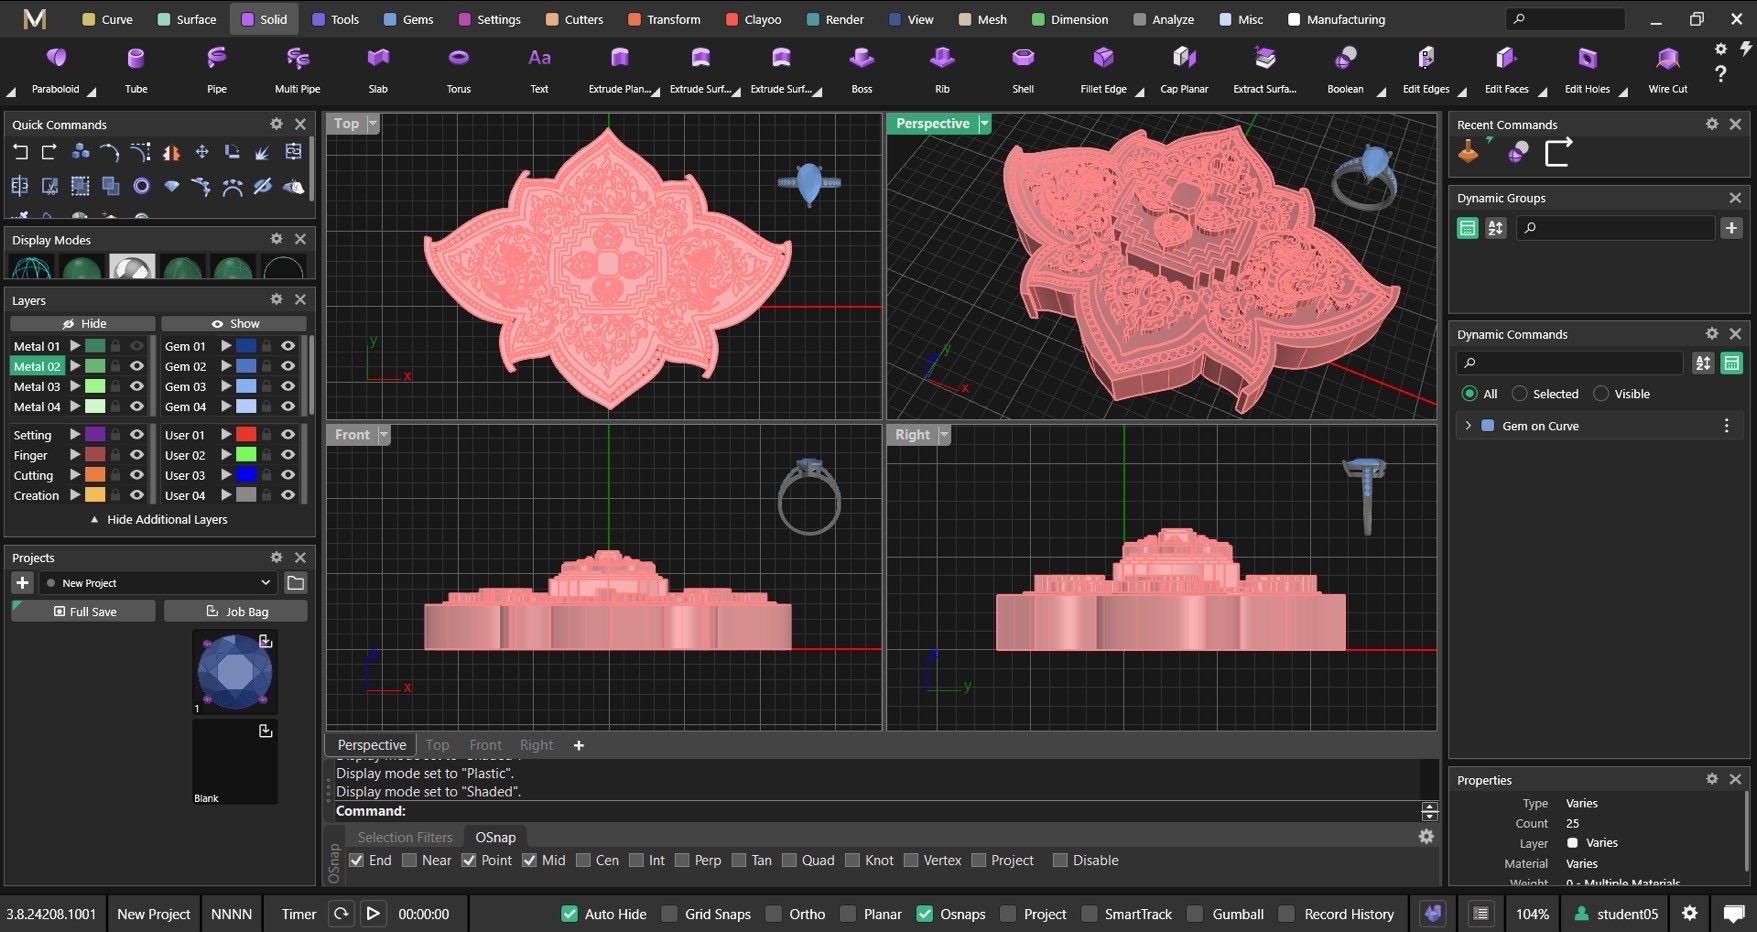This screenshot has width=1757, height=932.
Task: Select the Multi Pipe tool
Action: click(x=297, y=69)
